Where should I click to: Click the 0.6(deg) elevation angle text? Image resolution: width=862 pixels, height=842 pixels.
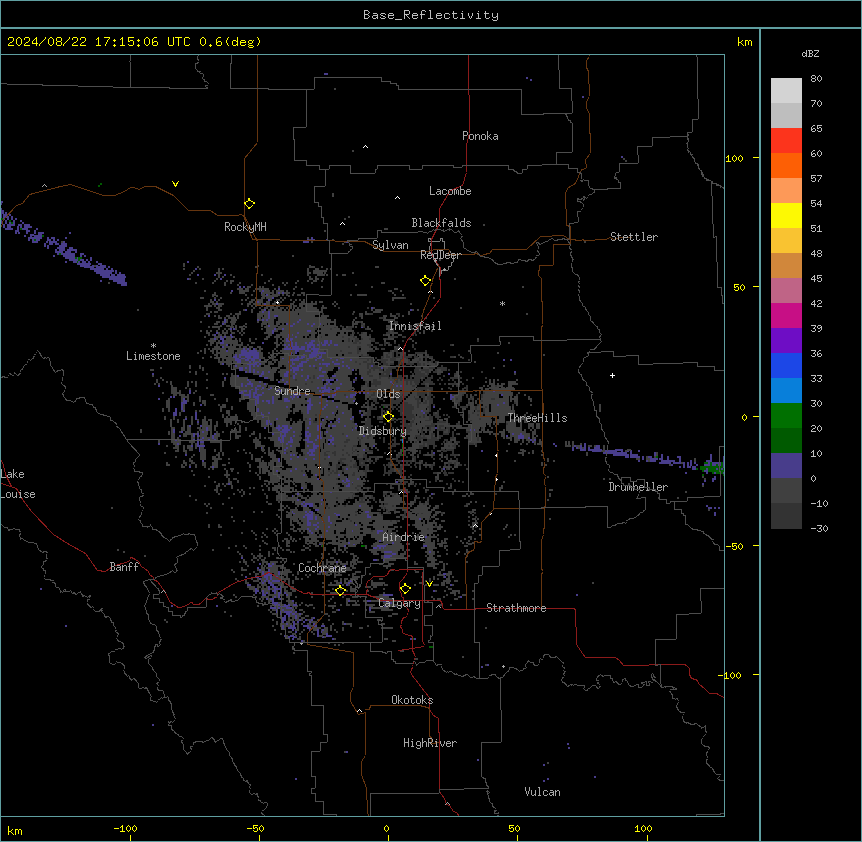tap(230, 42)
